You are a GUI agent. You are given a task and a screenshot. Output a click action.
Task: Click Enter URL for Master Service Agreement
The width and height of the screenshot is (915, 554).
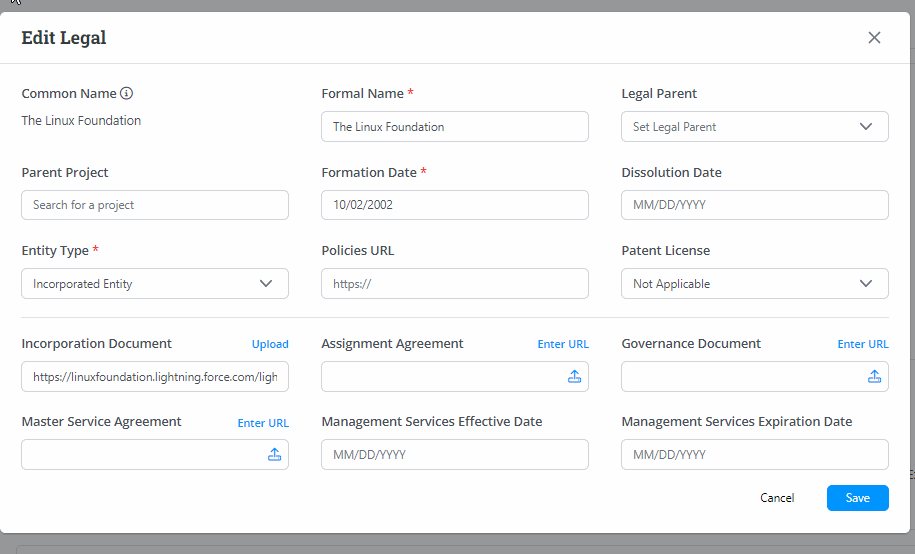click(263, 423)
